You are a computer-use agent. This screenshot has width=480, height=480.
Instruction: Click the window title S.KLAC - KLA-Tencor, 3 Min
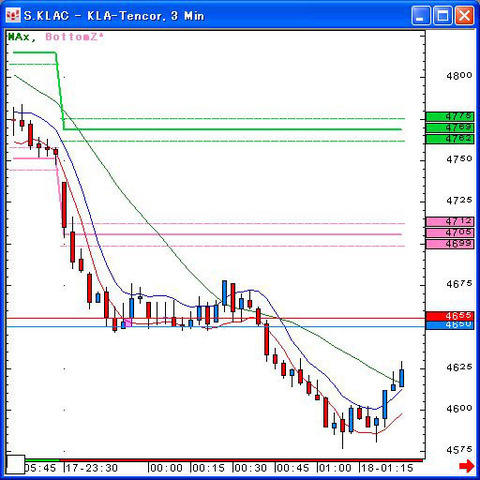tap(114, 16)
